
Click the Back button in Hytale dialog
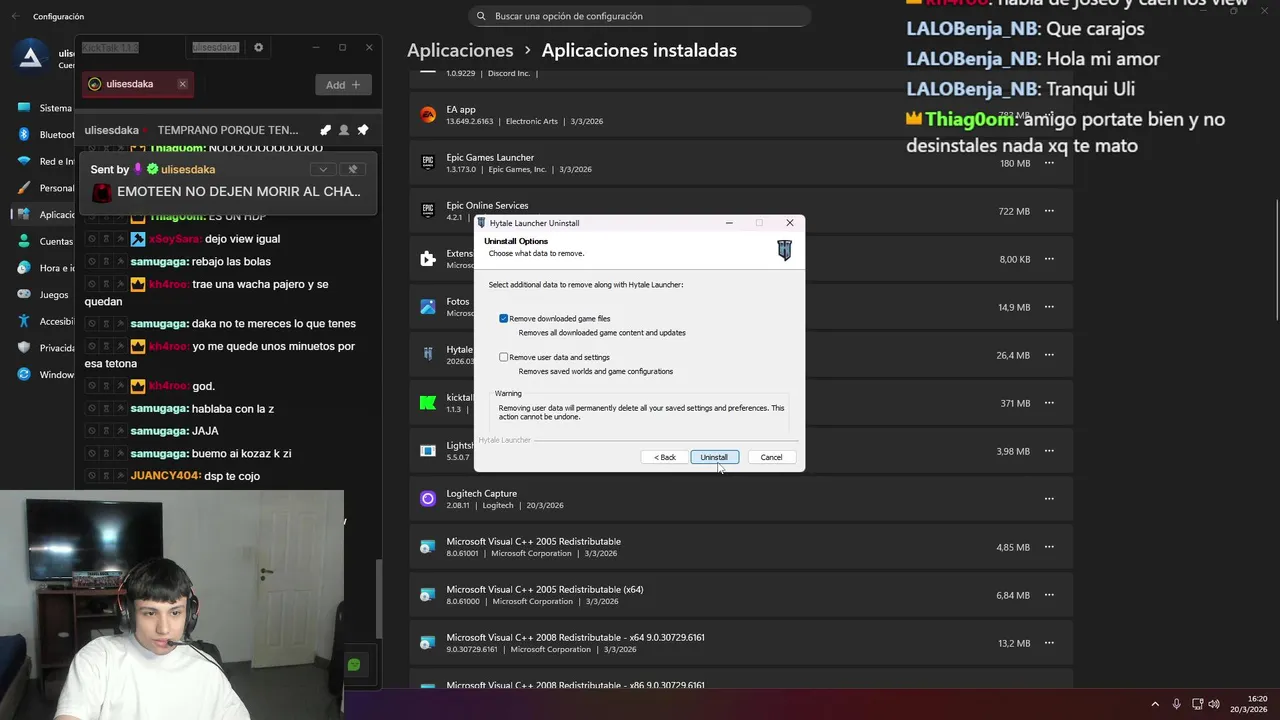click(664, 457)
